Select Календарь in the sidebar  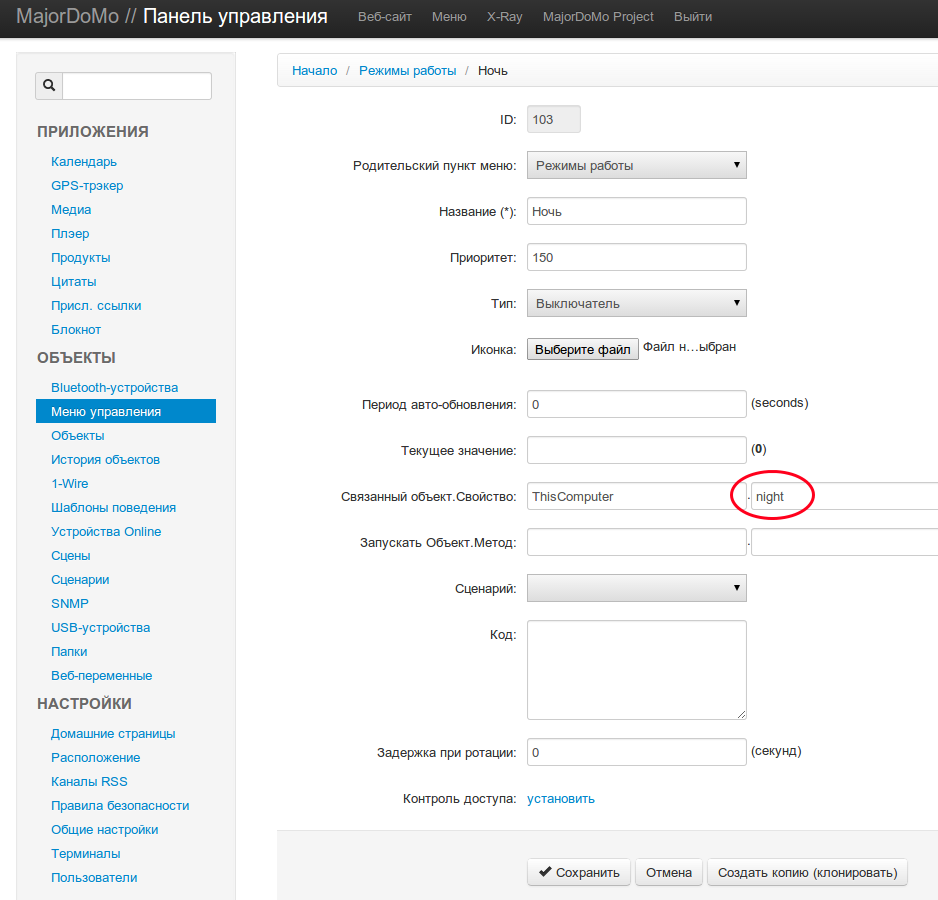84,161
